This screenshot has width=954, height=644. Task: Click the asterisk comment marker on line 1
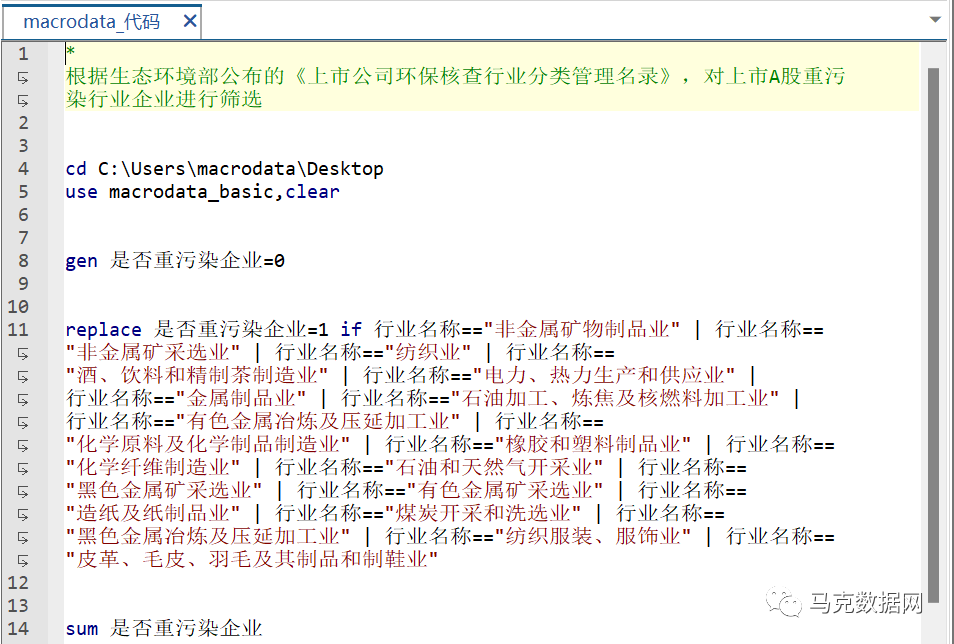pos(71,52)
